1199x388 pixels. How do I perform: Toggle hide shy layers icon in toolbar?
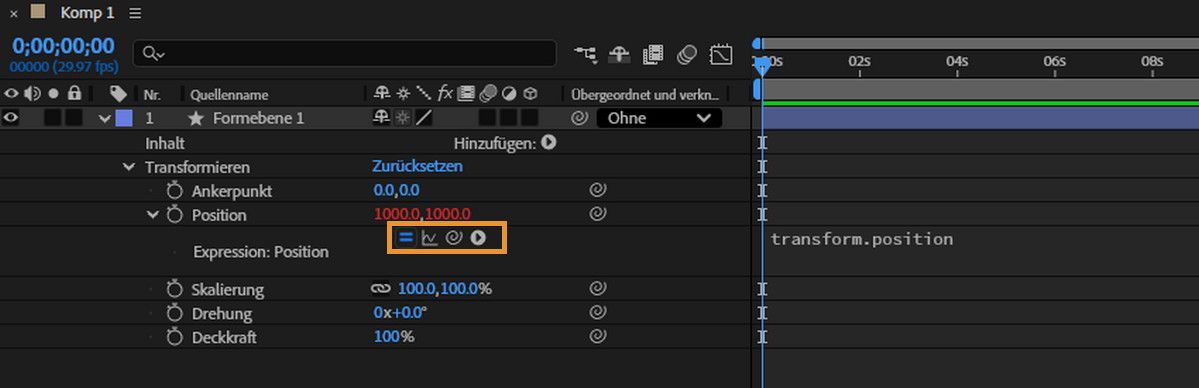(619, 54)
